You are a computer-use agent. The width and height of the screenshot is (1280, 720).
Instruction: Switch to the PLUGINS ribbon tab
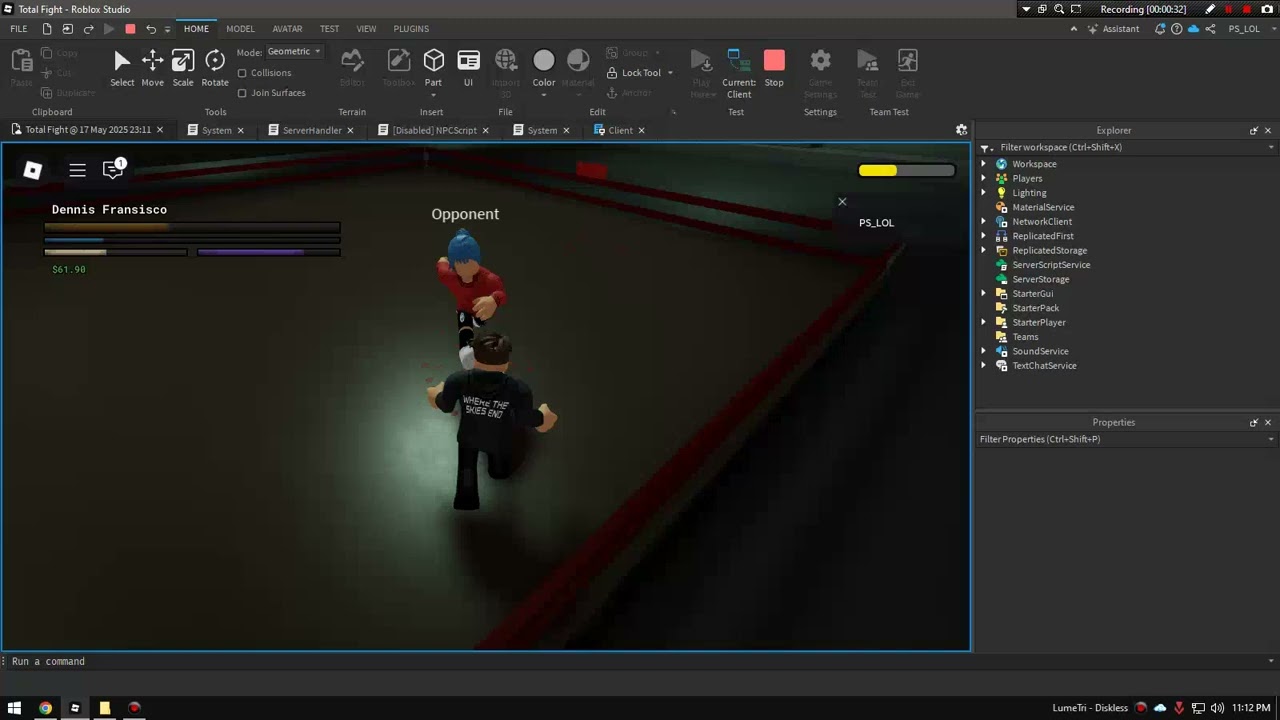pos(411,29)
